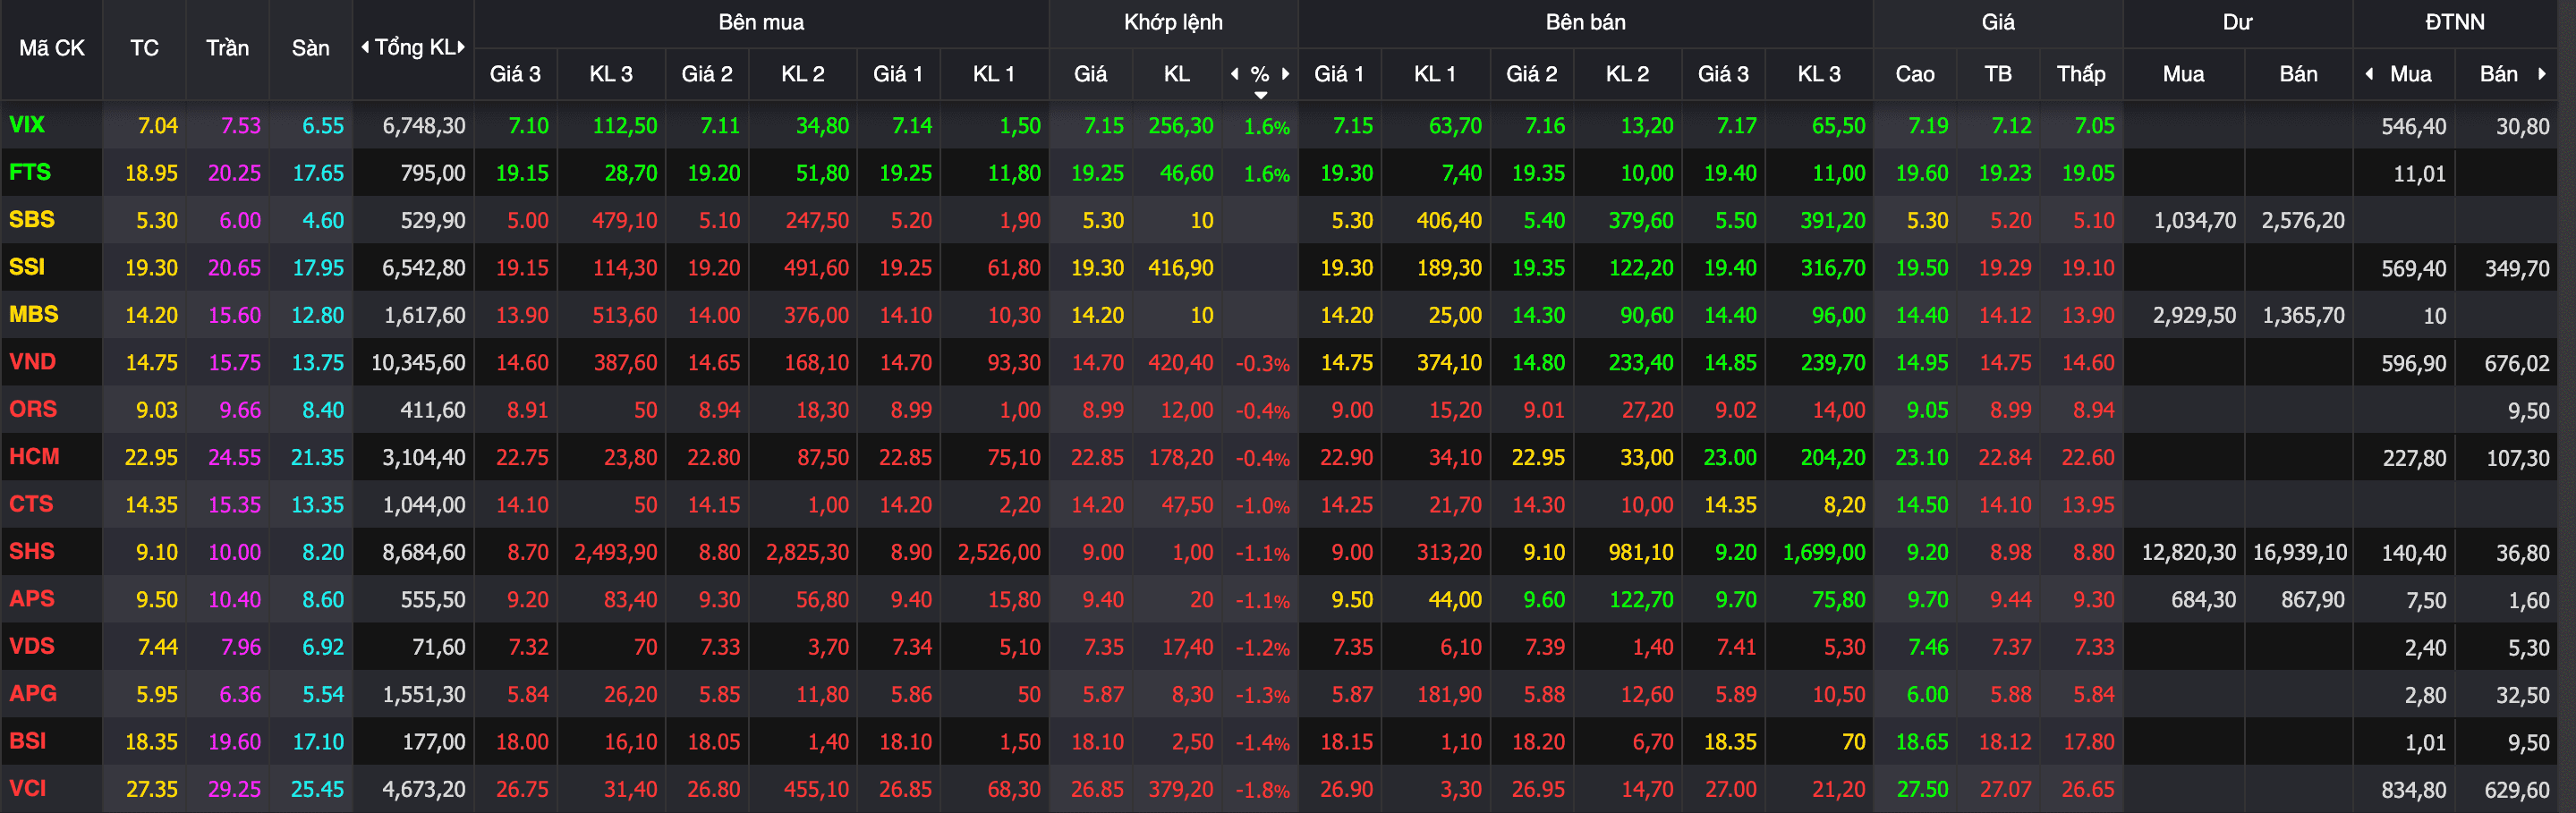Select SHS buy-side KL 2 value 2,825,30
Viewport: 2576px width, 813px height.
pyautogui.click(x=807, y=552)
